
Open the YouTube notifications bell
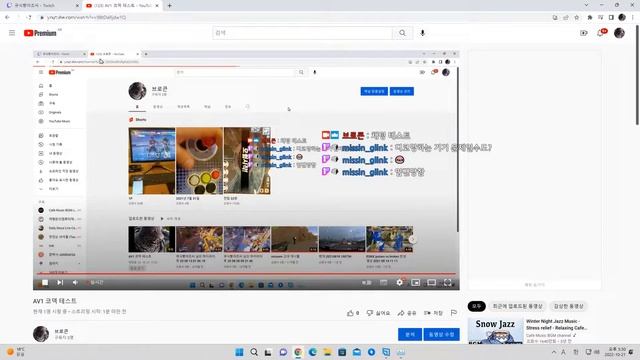pyautogui.click(x=600, y=33)
